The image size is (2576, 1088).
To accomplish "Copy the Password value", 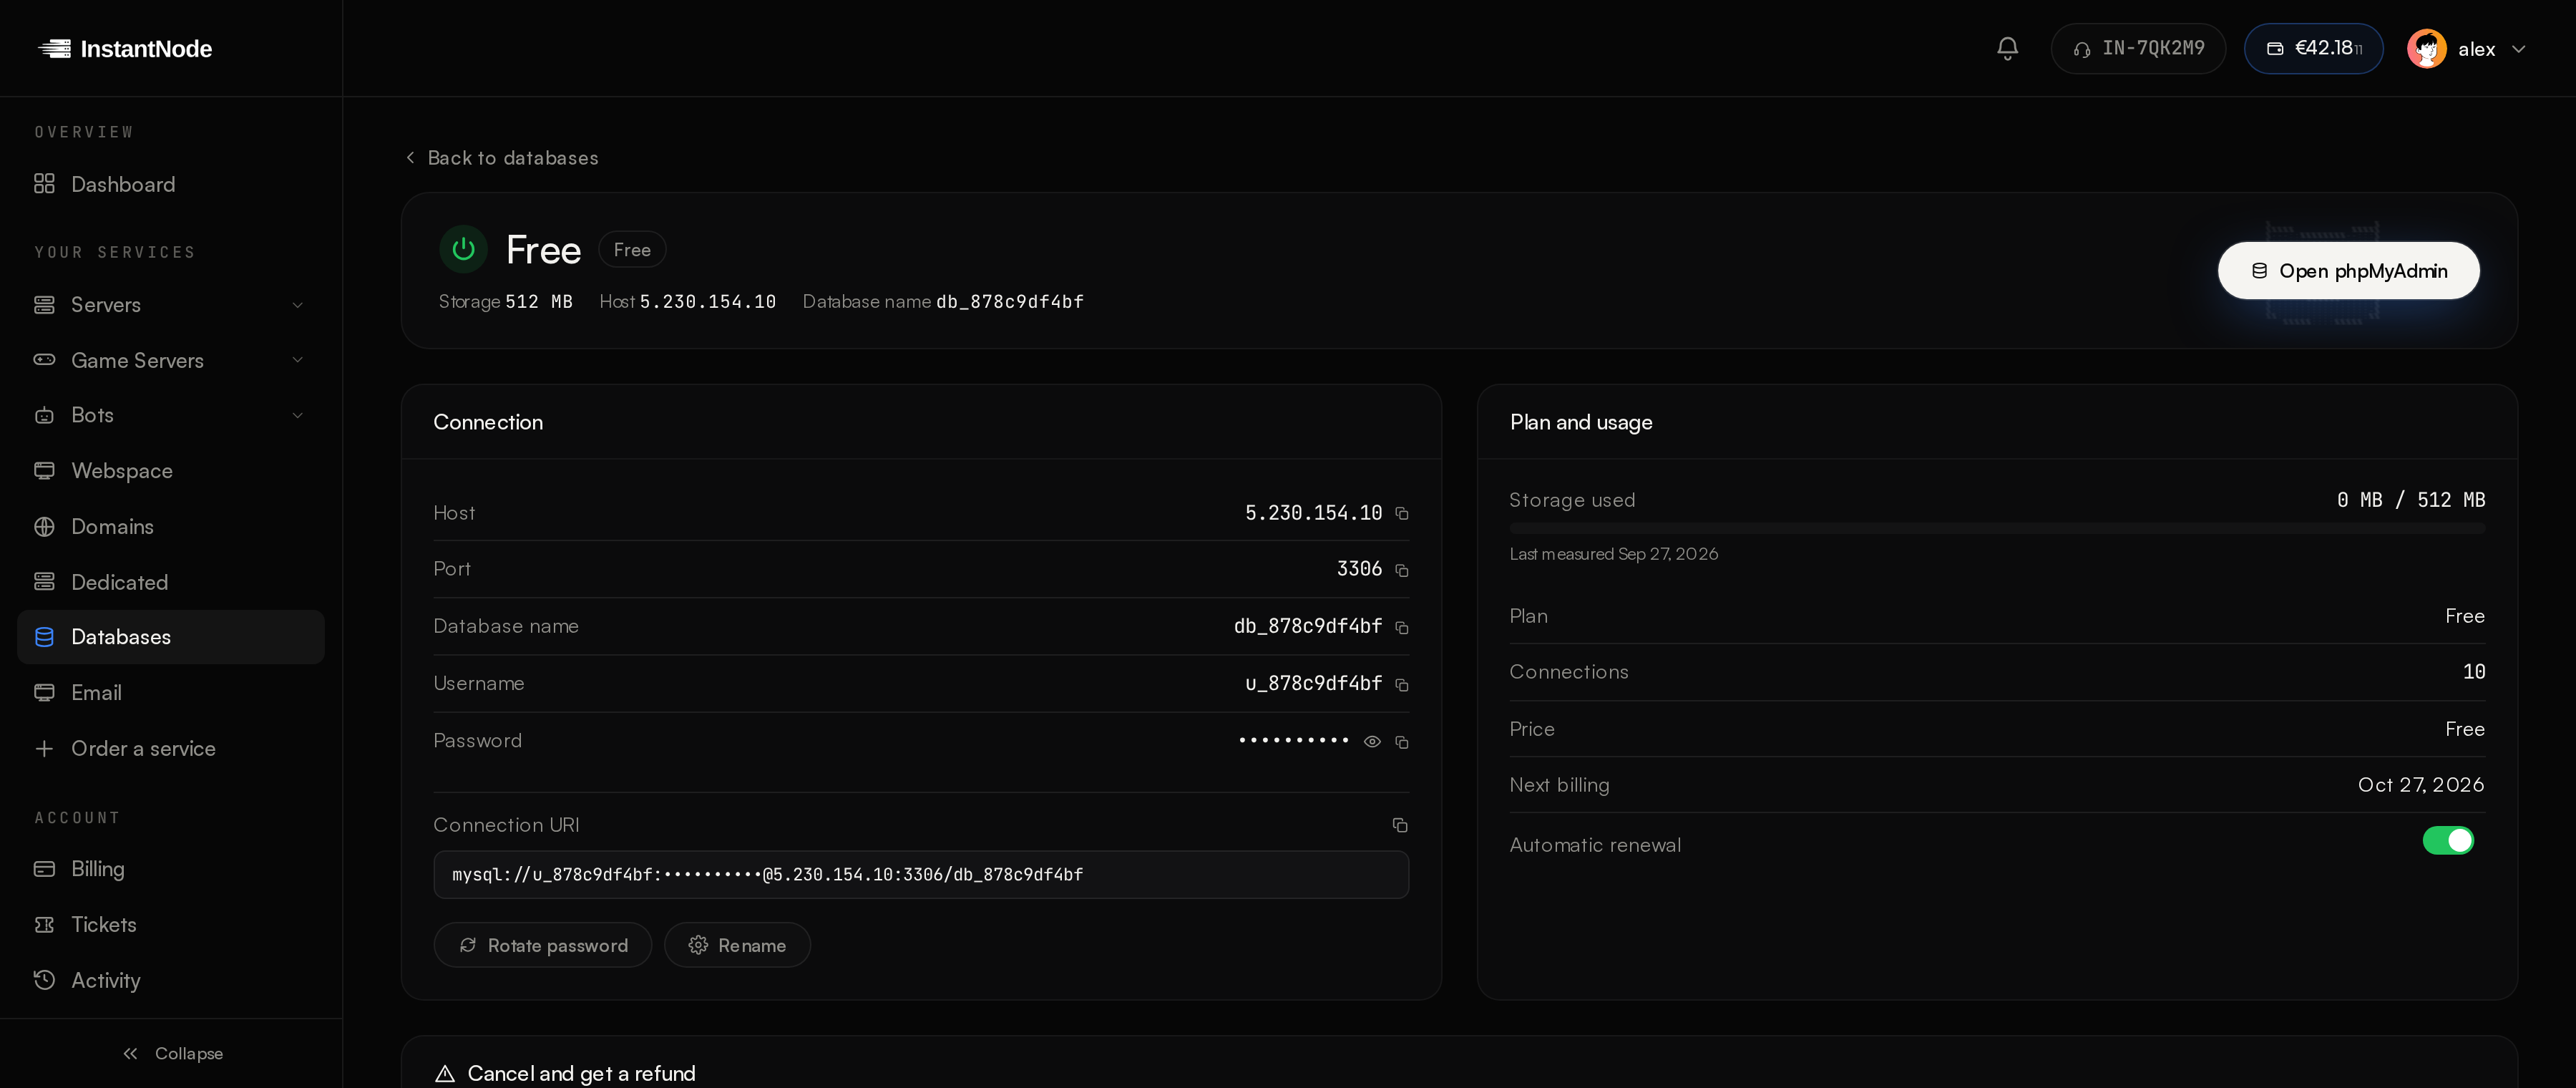I will [1401, 742].
